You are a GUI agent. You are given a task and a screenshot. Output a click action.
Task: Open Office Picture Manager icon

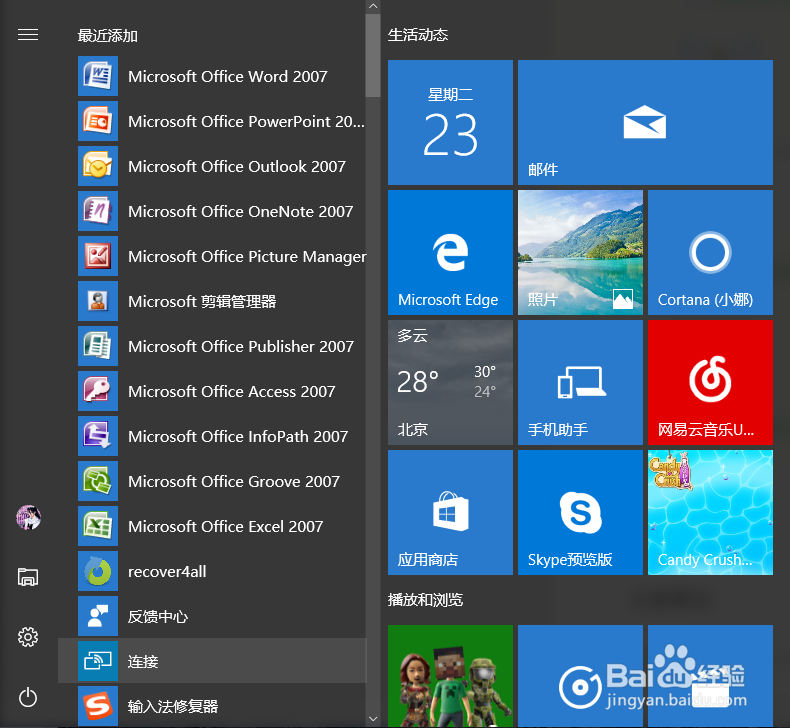[98, 256]
